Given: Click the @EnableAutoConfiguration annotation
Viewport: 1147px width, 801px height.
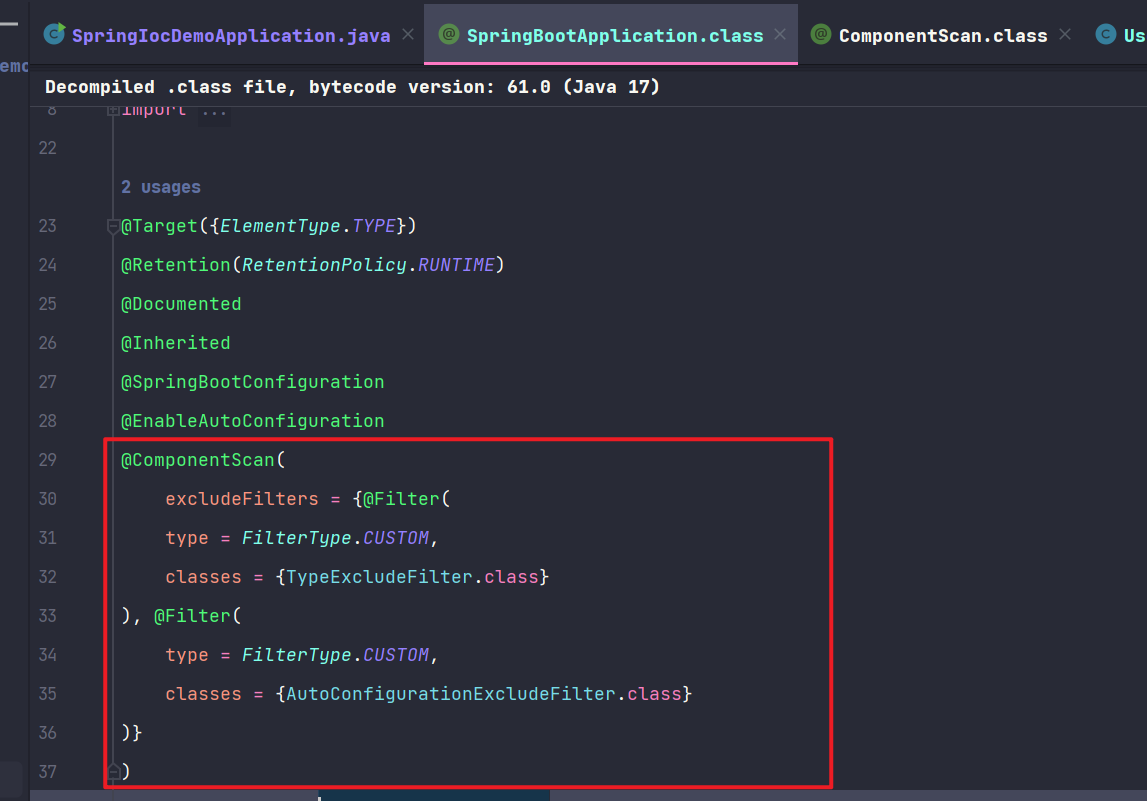Looking at the screenshot, I should 252,421.
